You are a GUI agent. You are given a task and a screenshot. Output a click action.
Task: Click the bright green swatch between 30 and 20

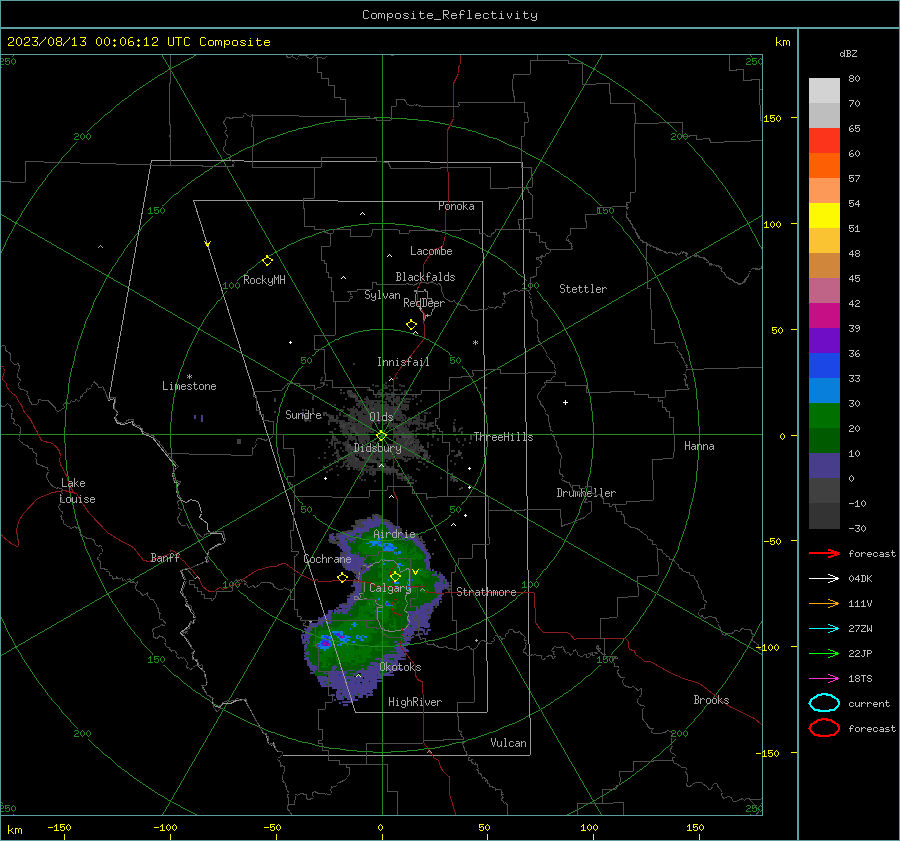[x=824, y=416]
